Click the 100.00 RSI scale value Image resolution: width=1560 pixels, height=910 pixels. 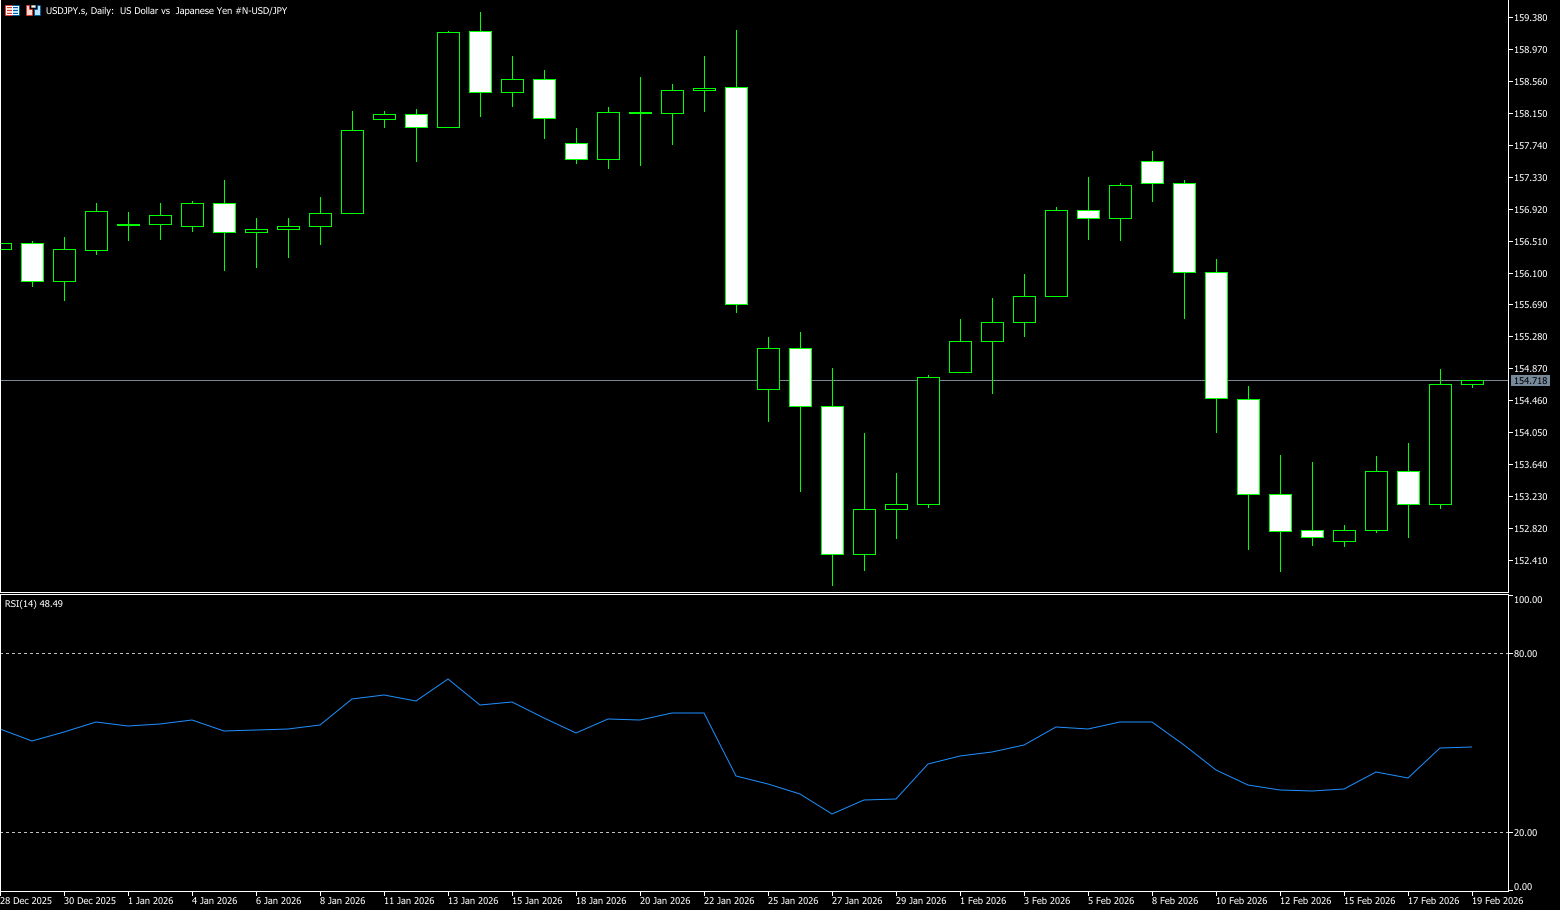[1528, 600]
